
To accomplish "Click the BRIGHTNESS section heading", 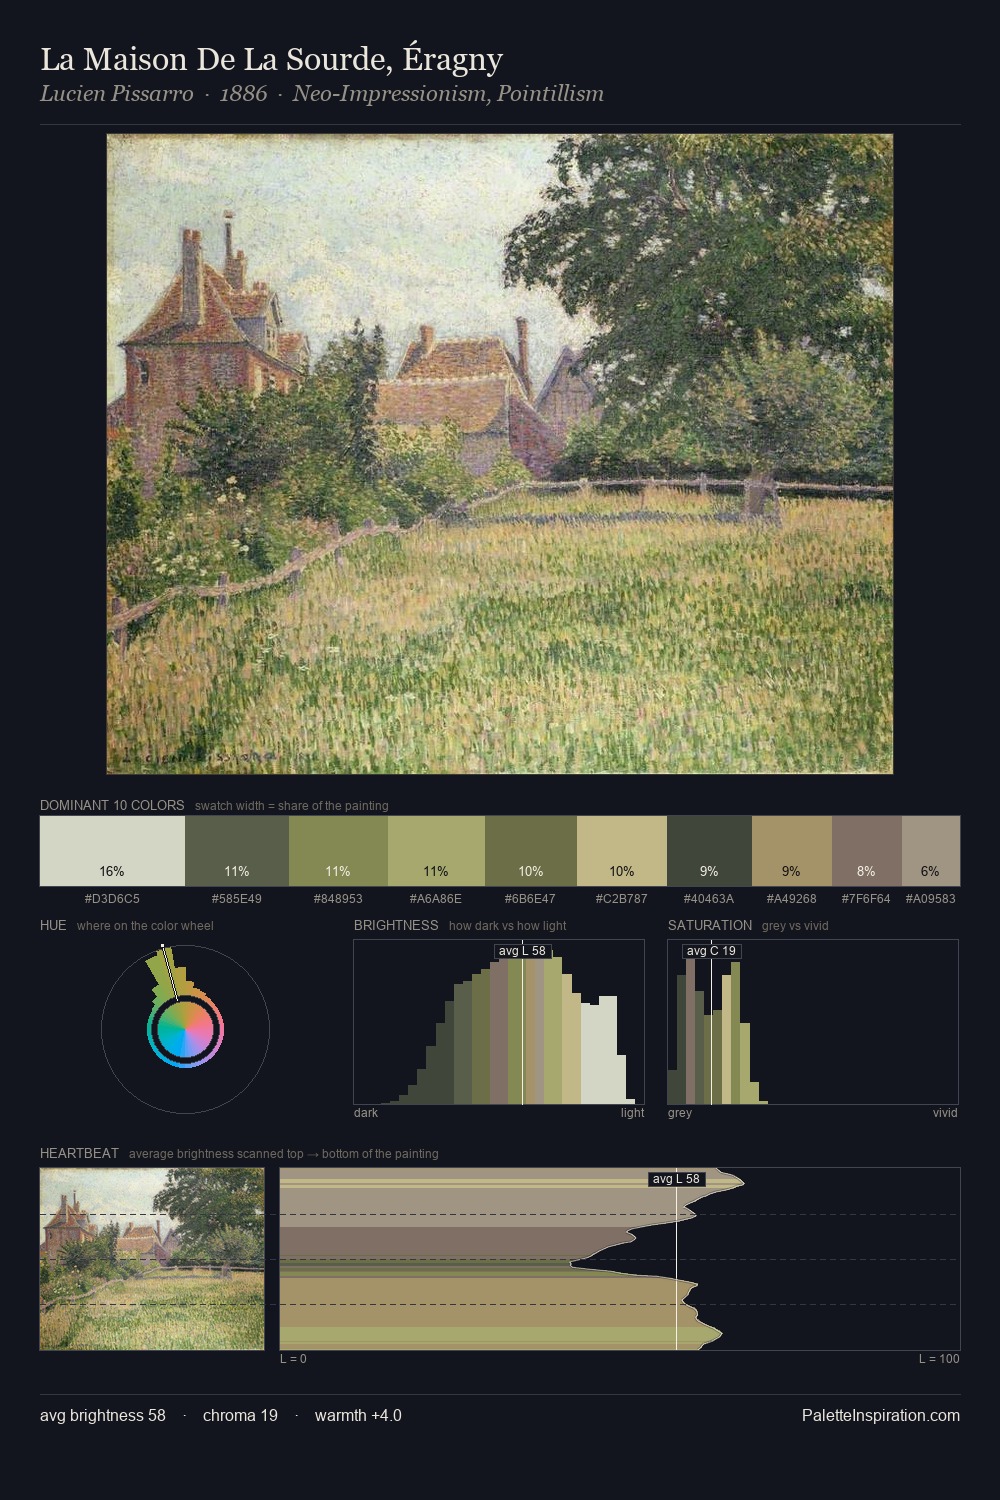I will pyautogui.click(x=396, y=925).
